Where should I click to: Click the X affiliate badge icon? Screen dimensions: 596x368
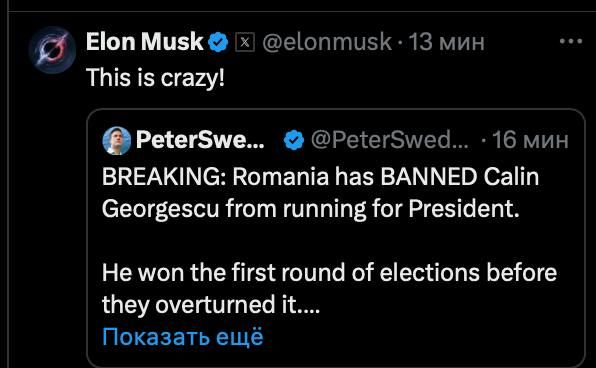click(245, 42)
